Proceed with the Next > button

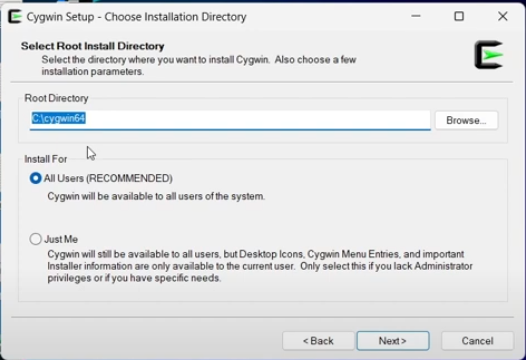pyautogui.click(x=393, y=341)
